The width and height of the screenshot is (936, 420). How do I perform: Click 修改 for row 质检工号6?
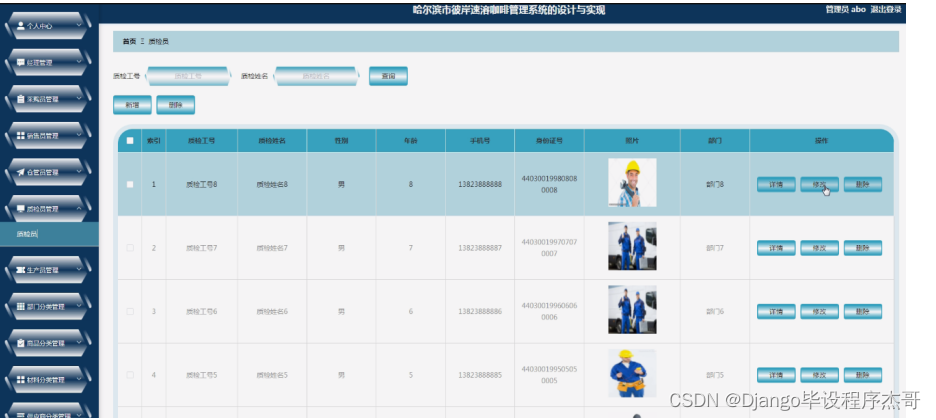pos(819,311)
